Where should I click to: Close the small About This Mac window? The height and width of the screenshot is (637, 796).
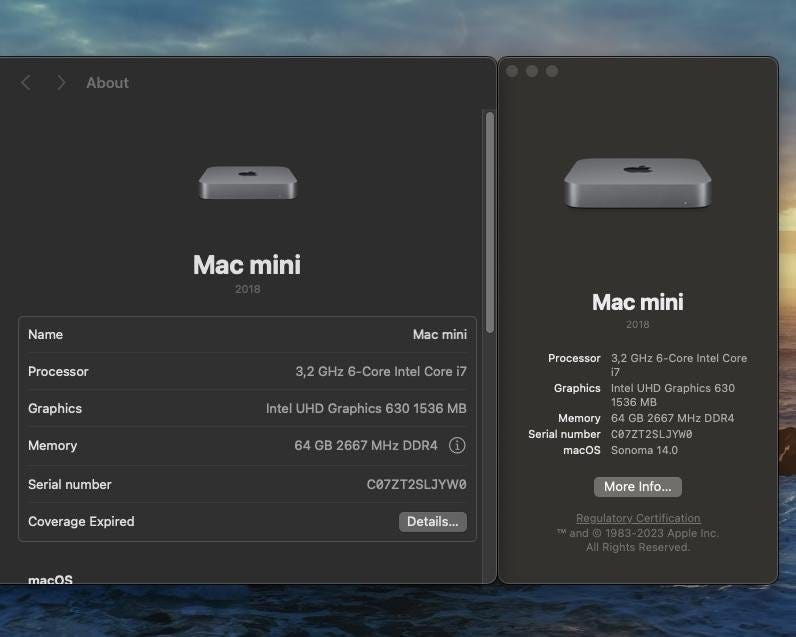(x=512, y=71)
